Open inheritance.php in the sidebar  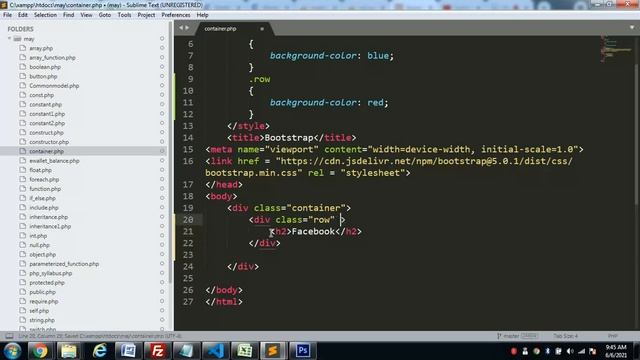click(x=49, y=217)
